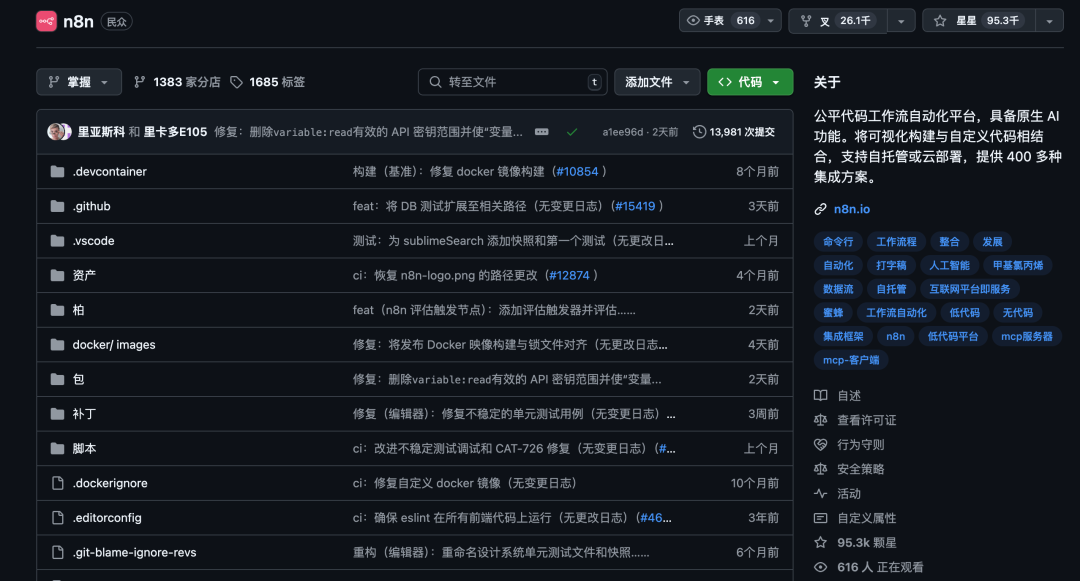Click the 行为守则 heart icon
The width and height of the screenshot is (1080, 581).
(820, 445)
